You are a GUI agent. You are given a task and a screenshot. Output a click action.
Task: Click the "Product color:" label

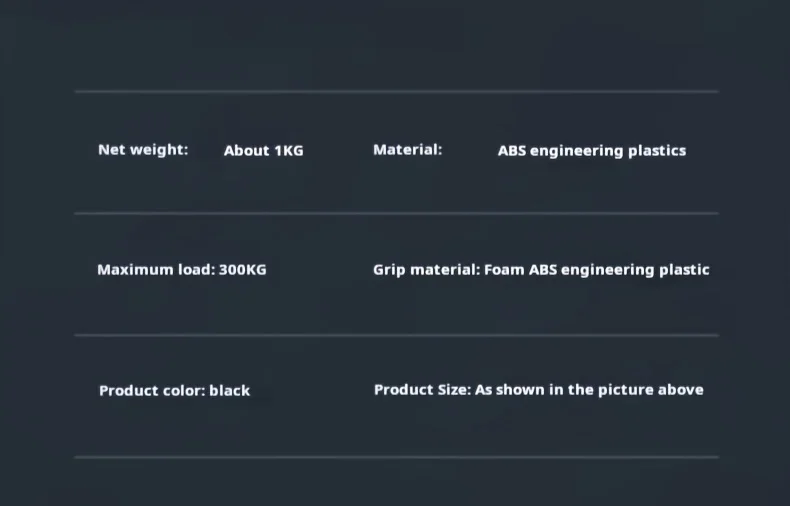pos(152,391)
